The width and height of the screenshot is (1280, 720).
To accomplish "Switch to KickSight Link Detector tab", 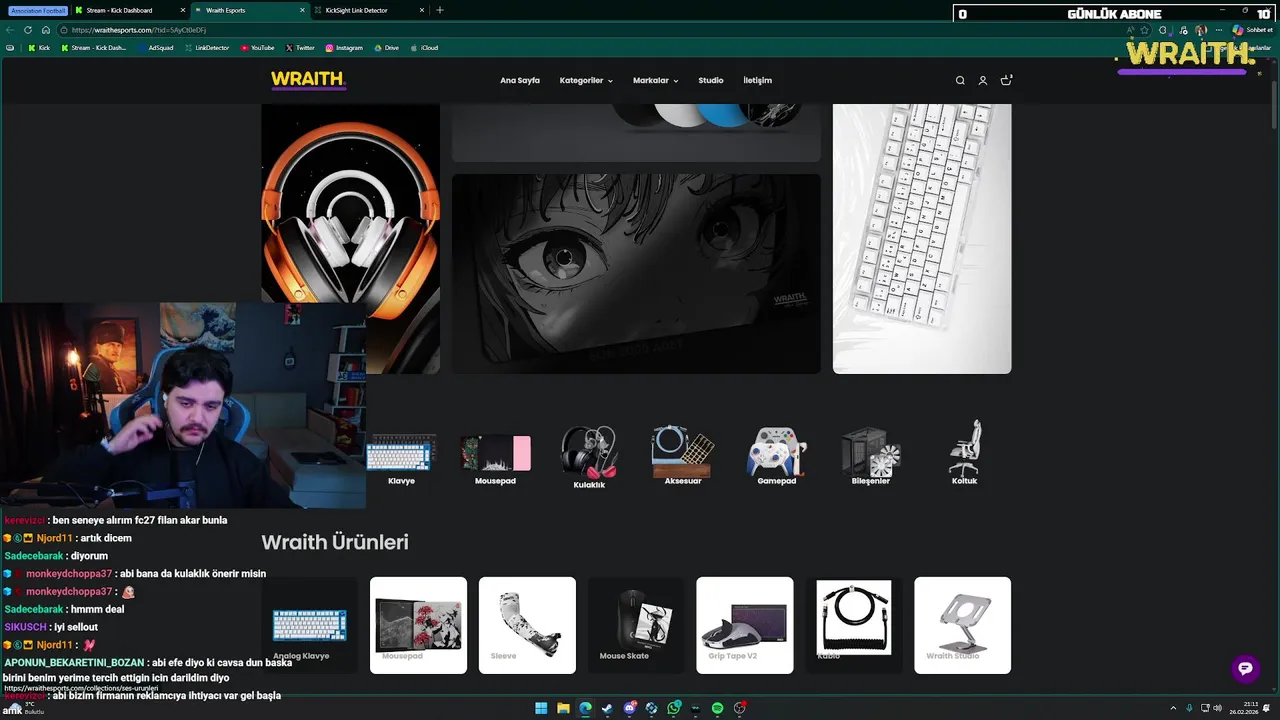I will 368,10.
